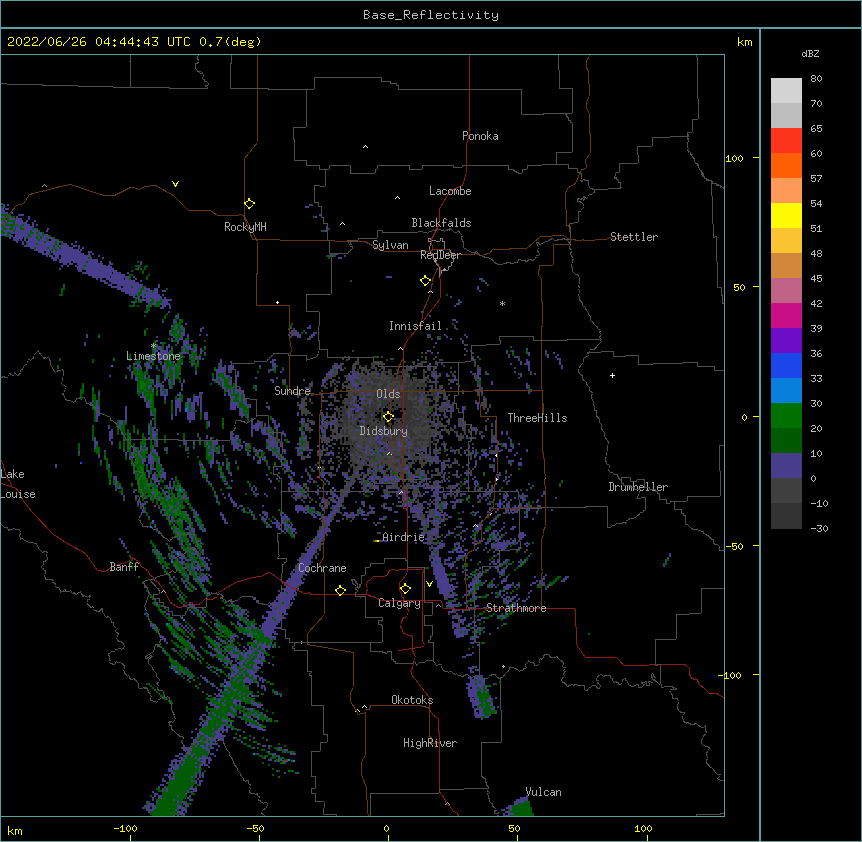The image size is (862, 842).
Task: Click the Lake Louise label
Action: (18, 484)
